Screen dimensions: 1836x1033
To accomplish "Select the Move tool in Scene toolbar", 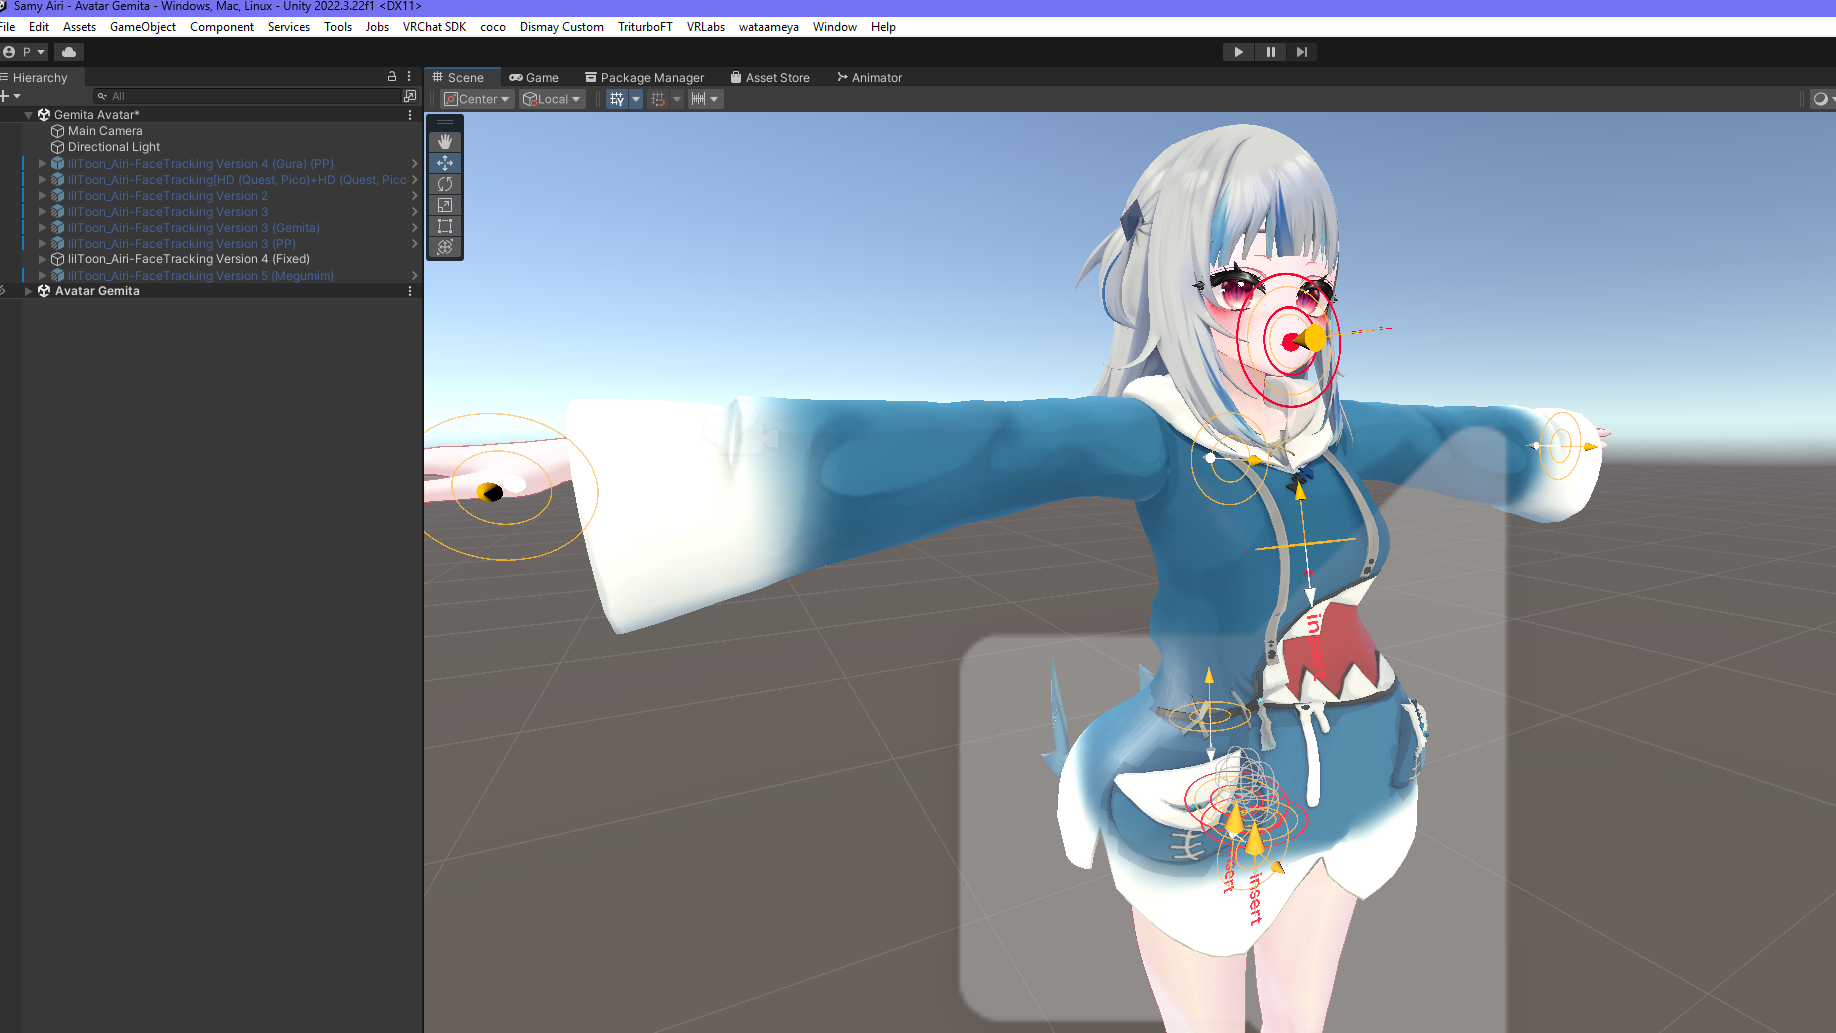I will click(445, 163).
